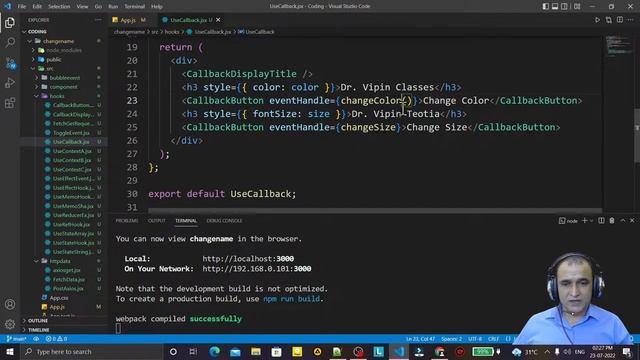Click Ln 23, Col 47 in status bar

click(420, 339)
